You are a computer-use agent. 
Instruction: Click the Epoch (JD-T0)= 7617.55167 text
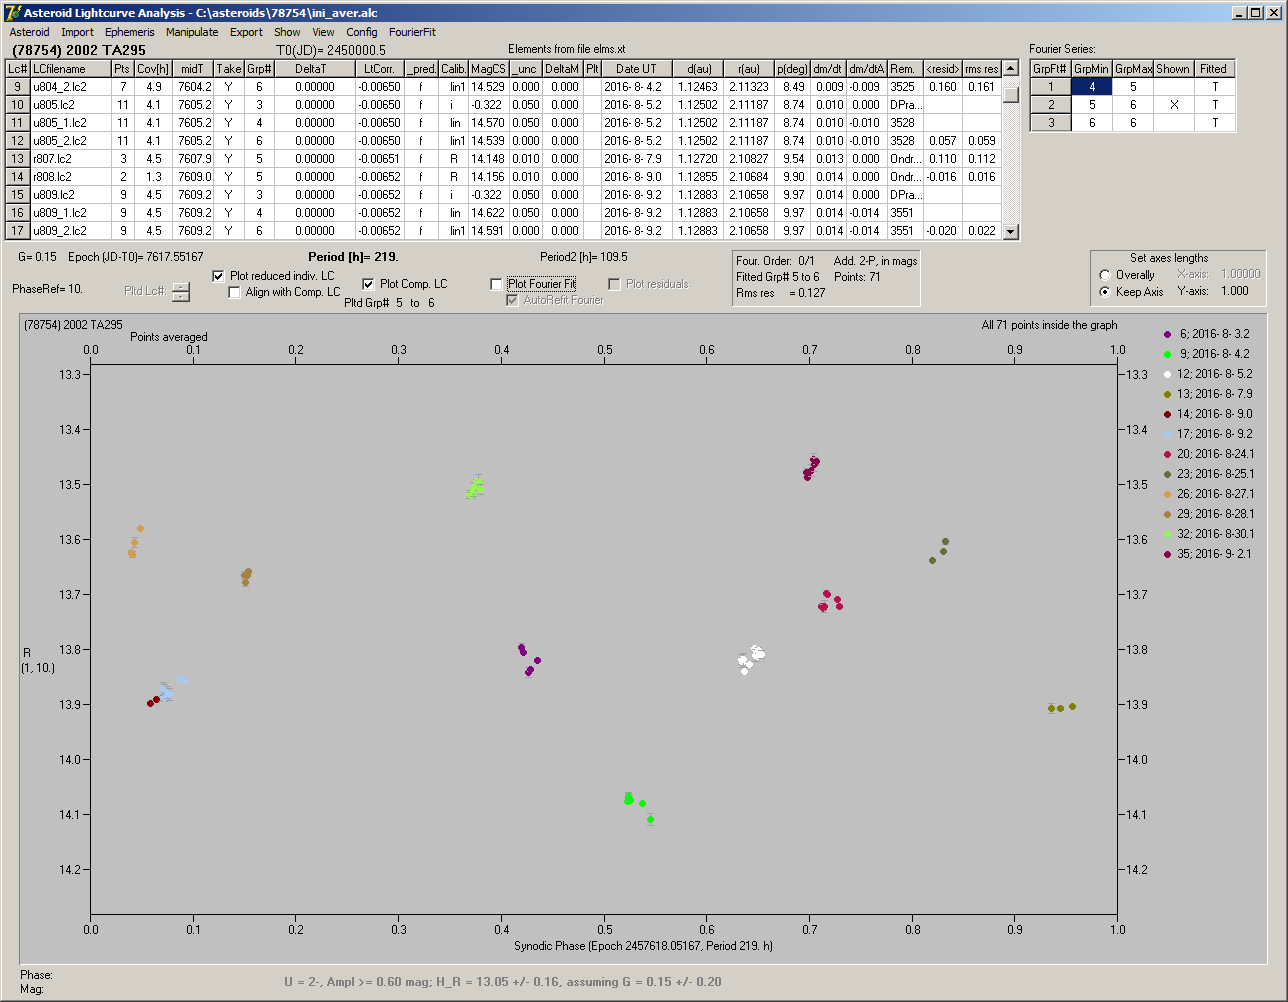coord(136,257)
